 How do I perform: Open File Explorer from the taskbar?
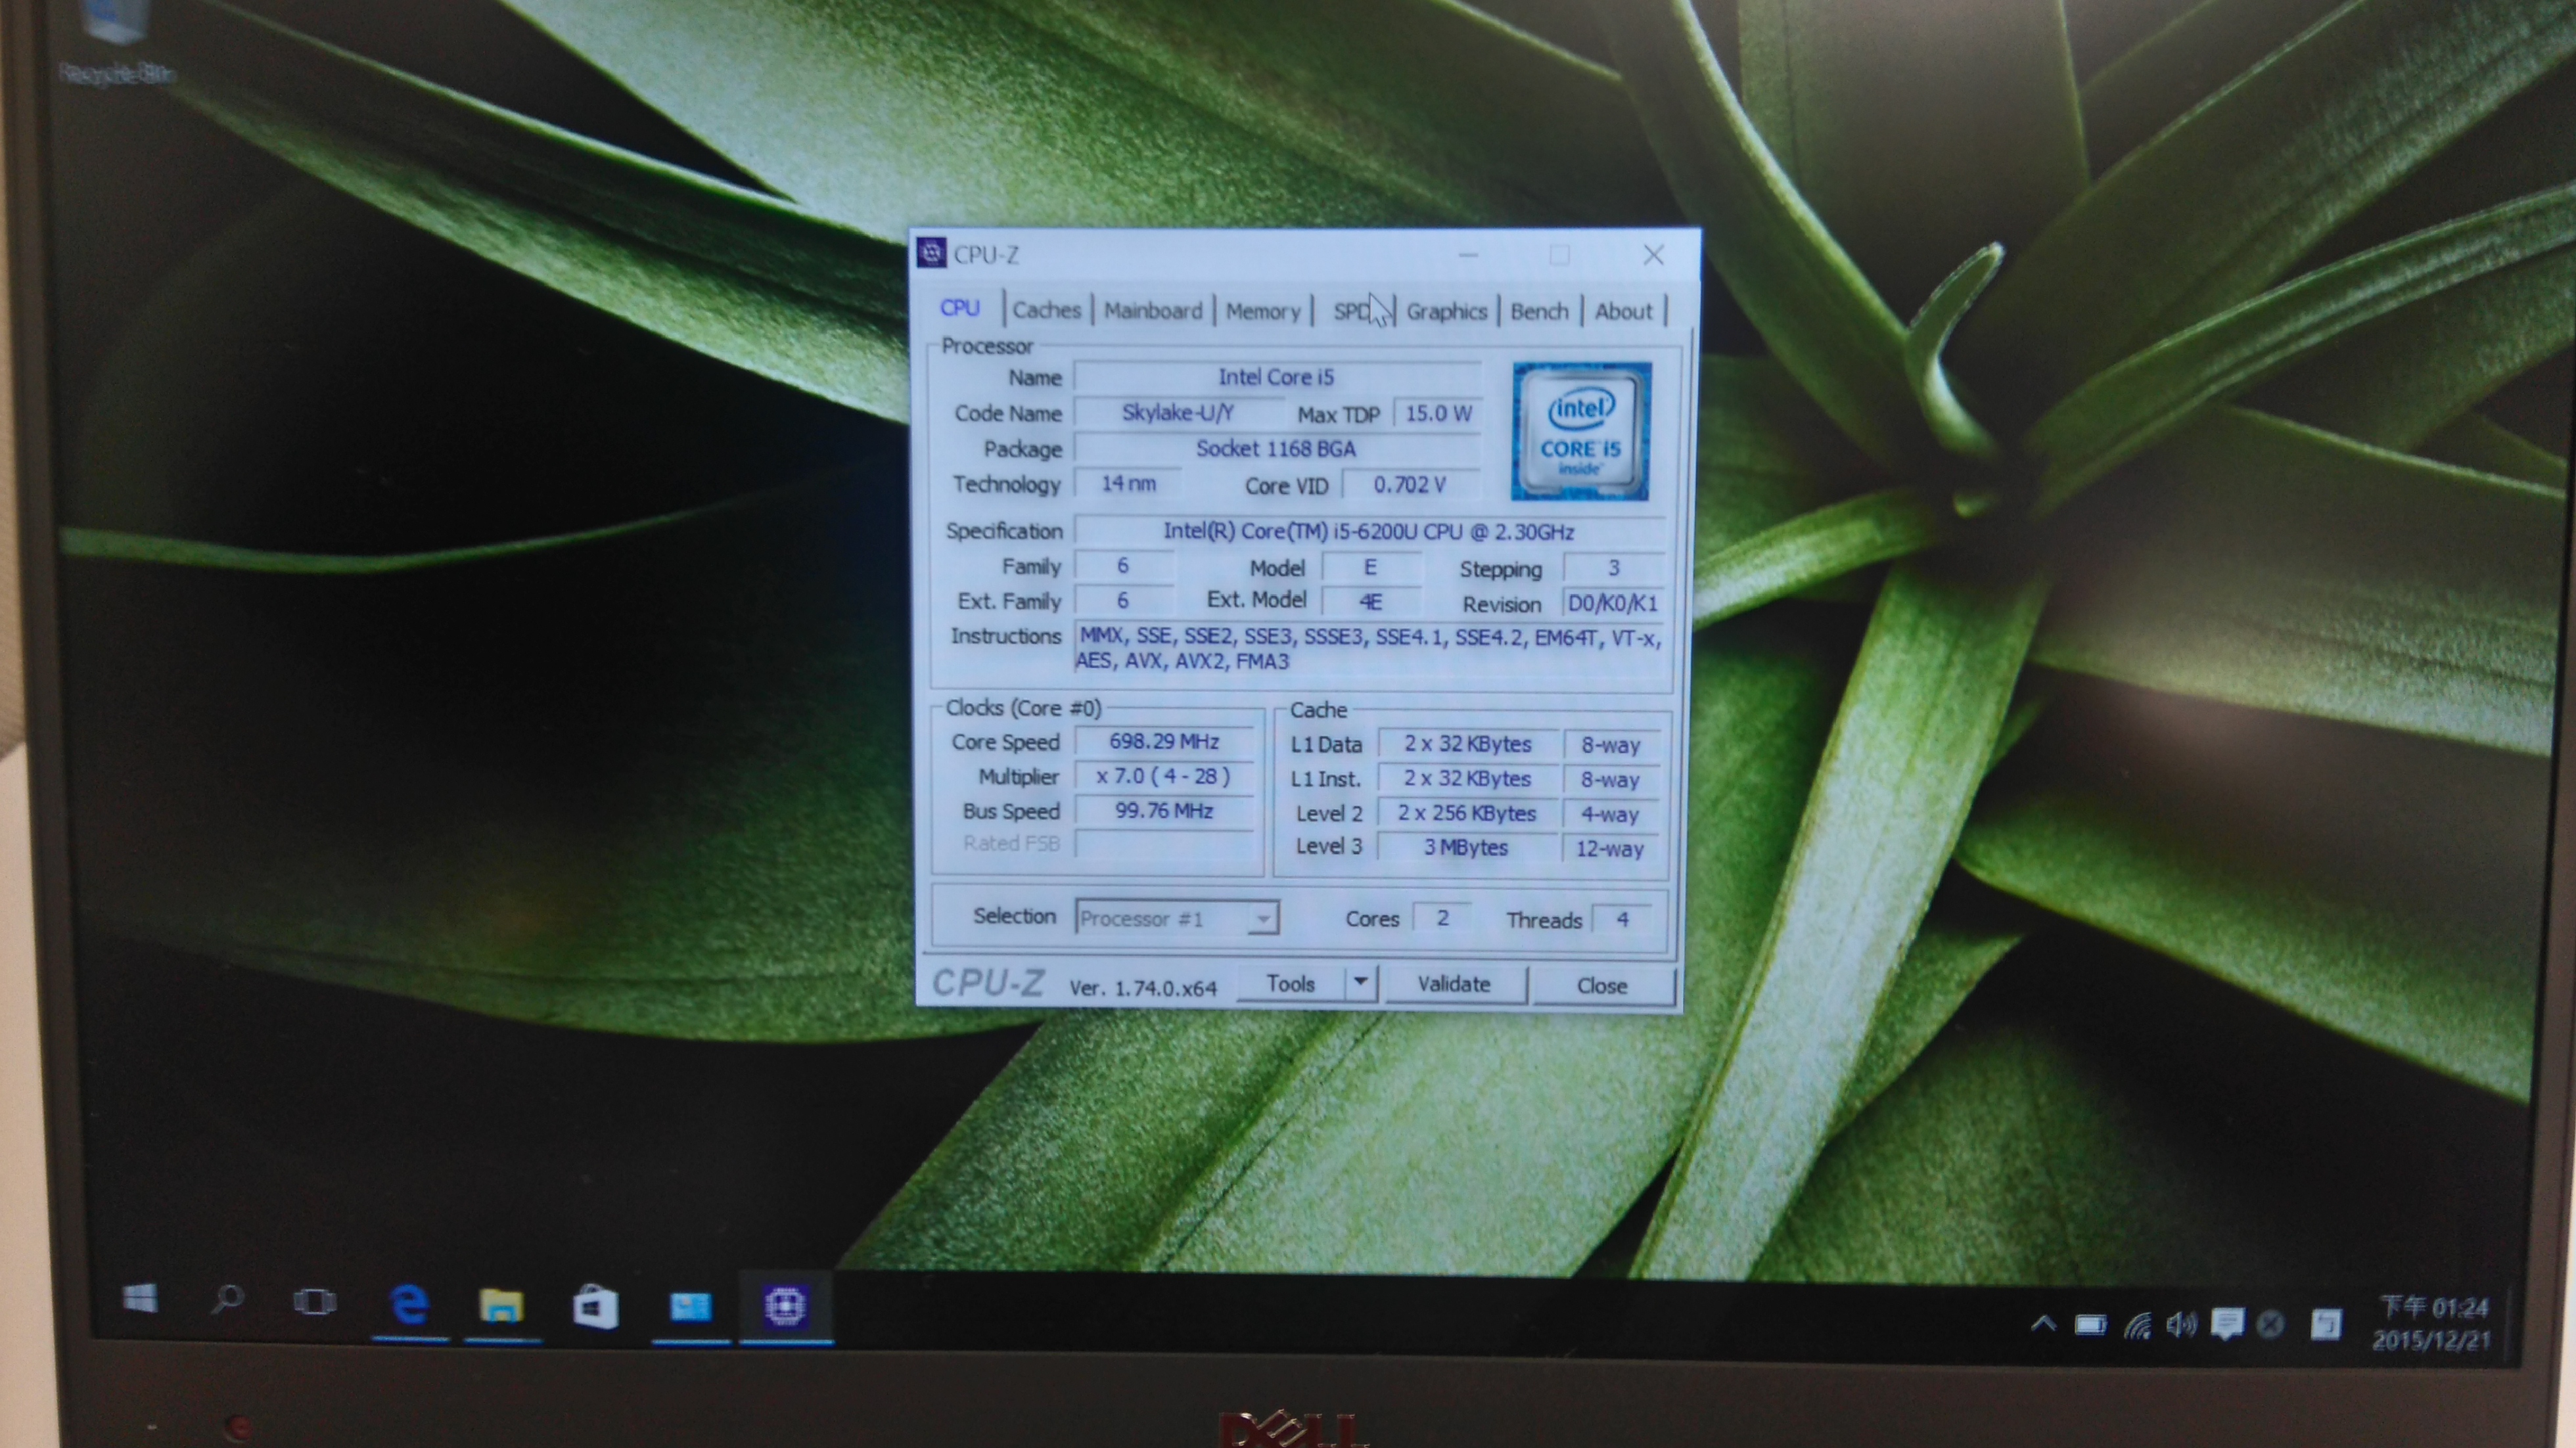(x=501, y=1306)
